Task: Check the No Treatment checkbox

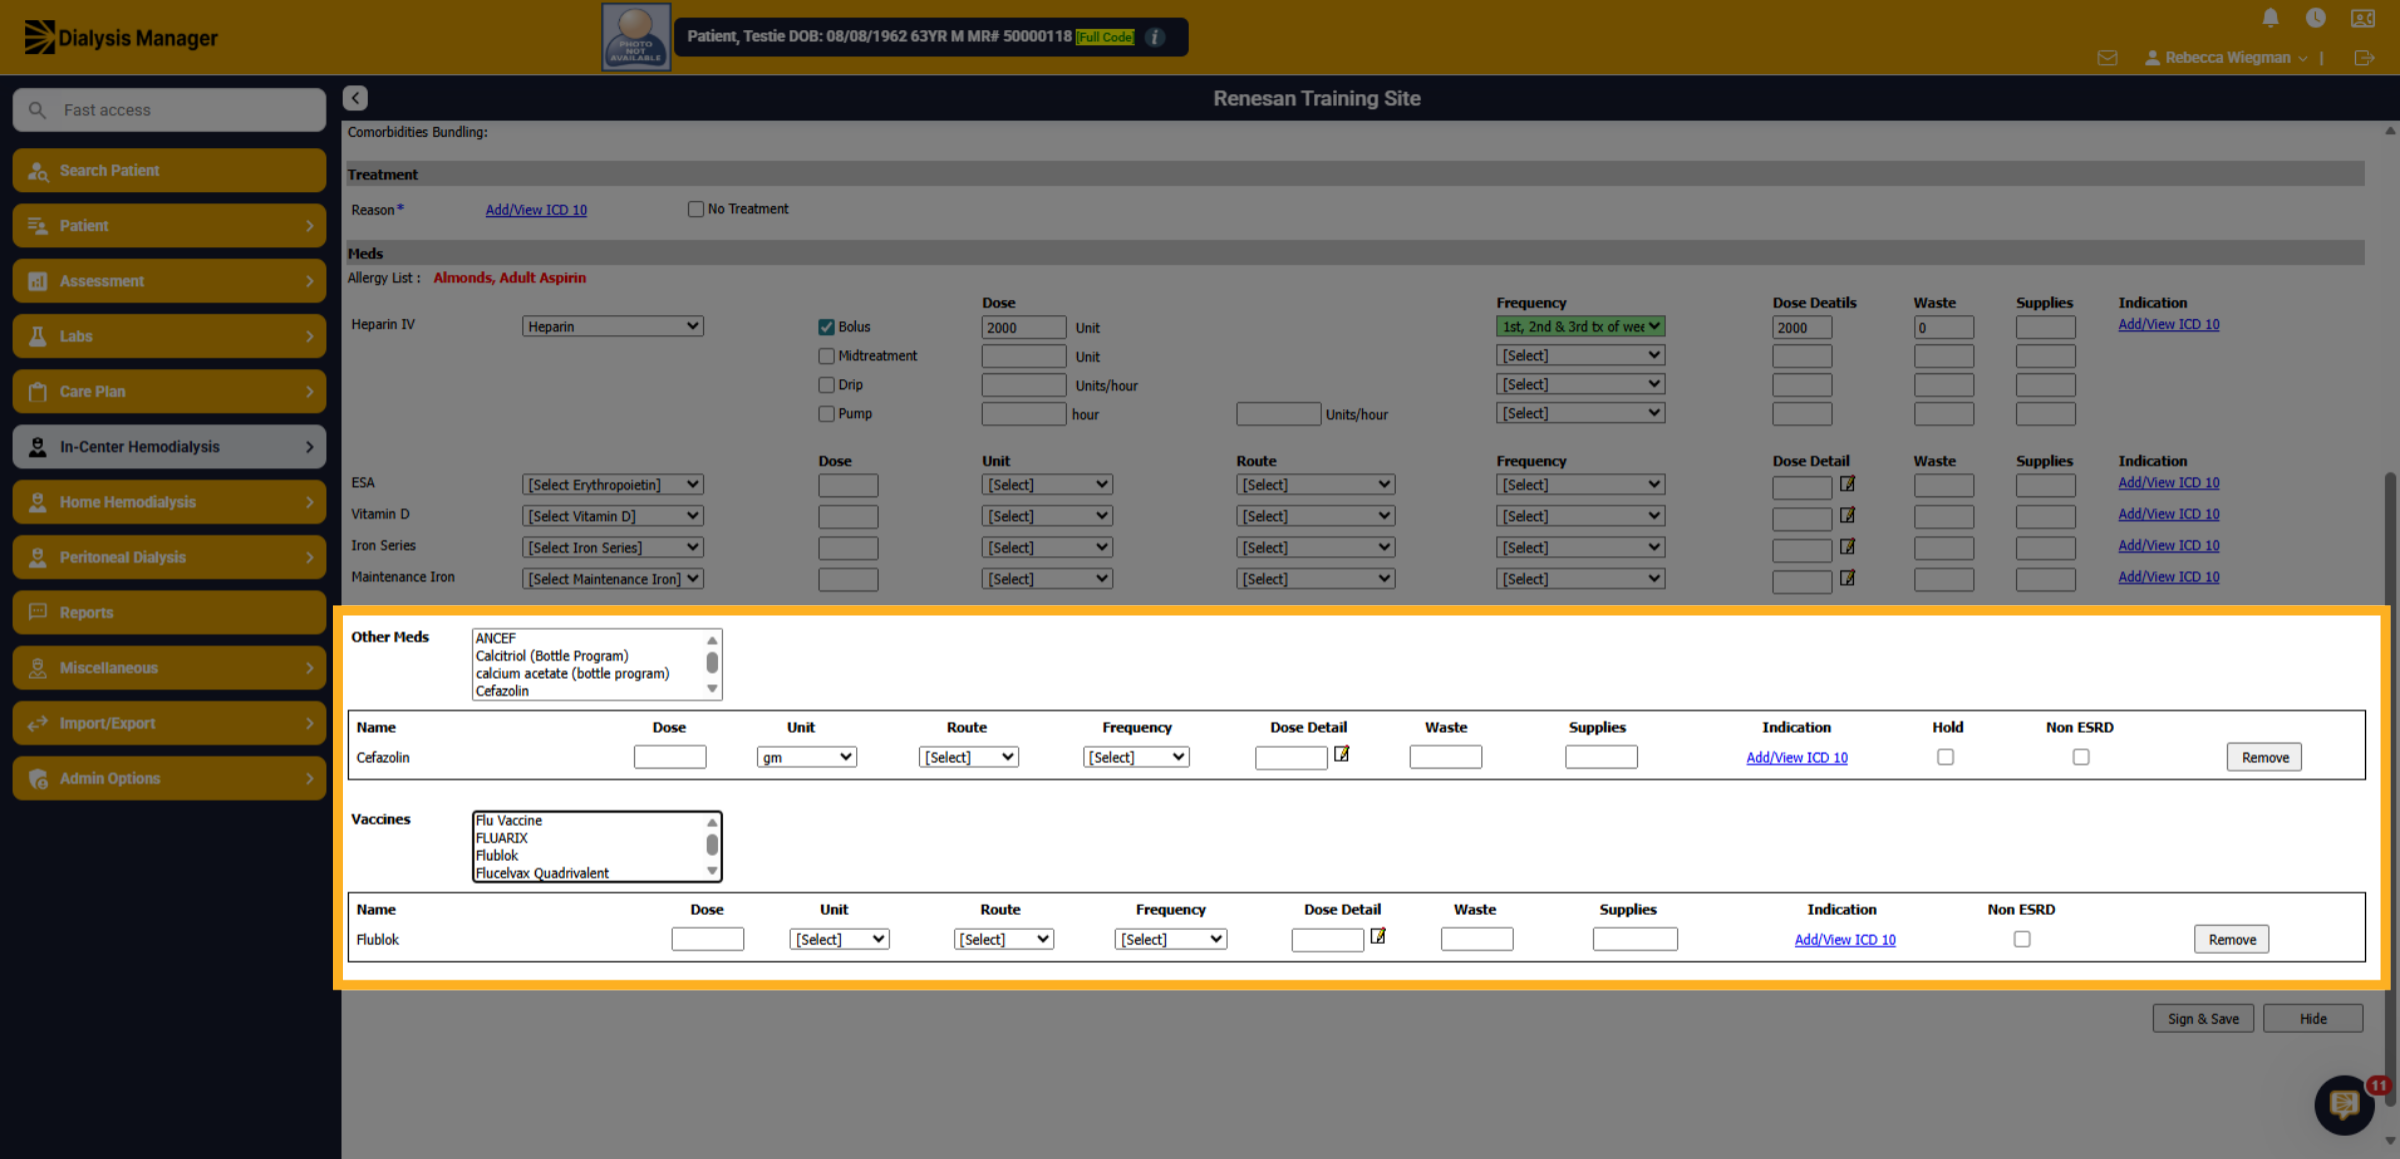Action: point(696,209)
